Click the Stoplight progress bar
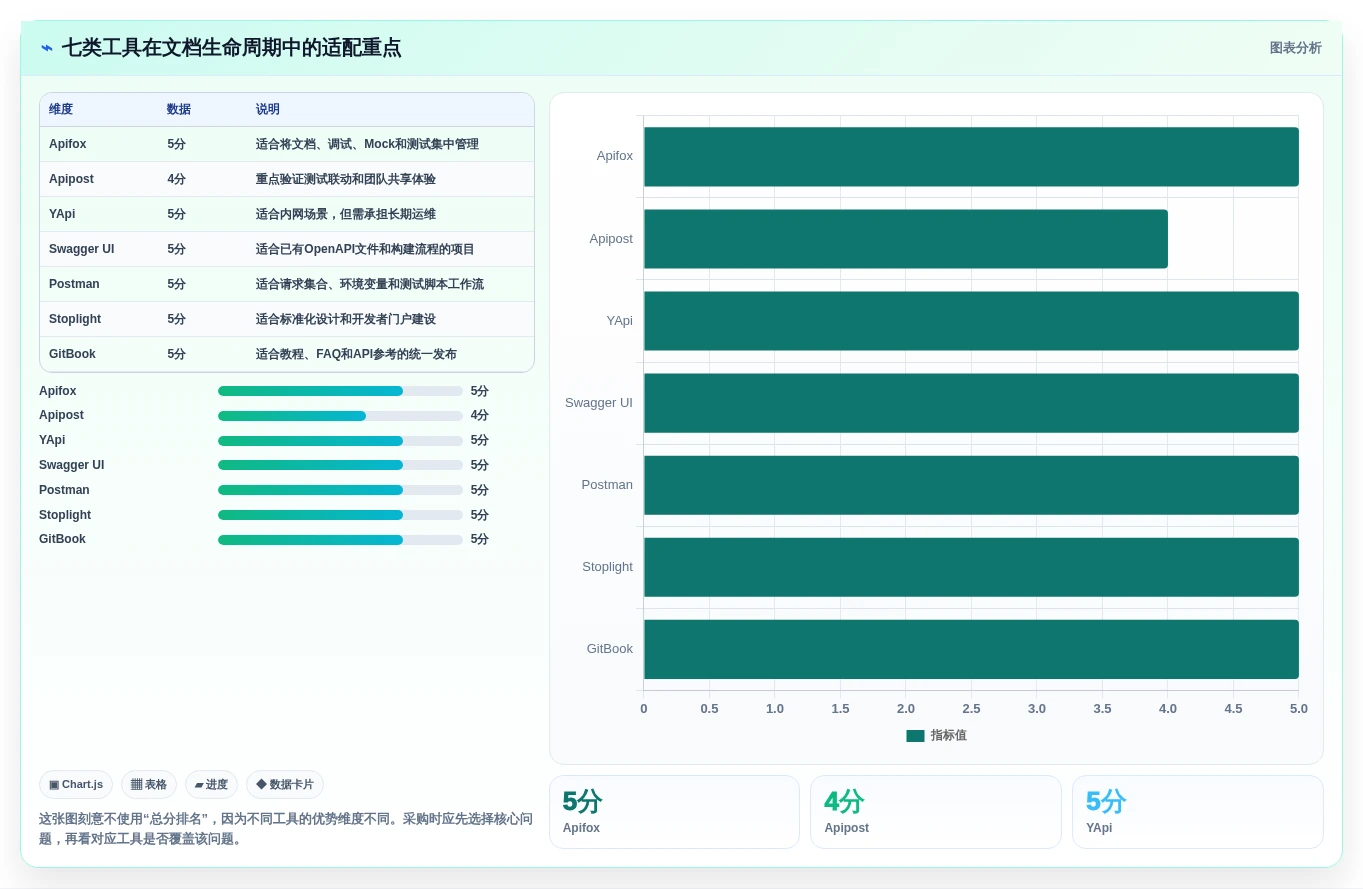Screen dimensions: 1363x889 point(340,515)
